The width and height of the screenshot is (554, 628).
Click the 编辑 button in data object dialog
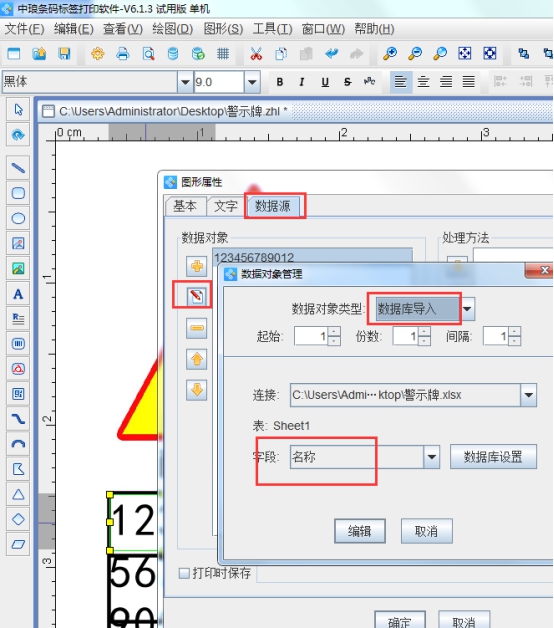(360, 531)
